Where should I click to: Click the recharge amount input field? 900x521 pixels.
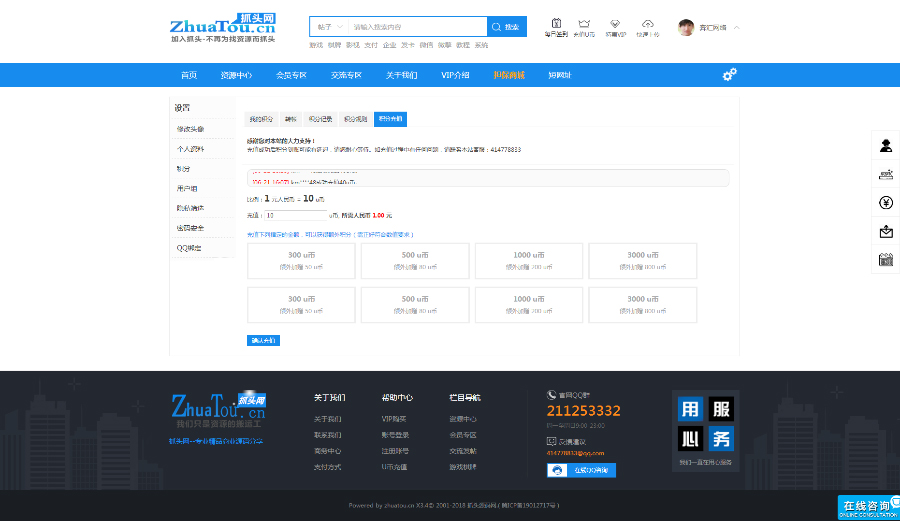click(x=295, y=215)
